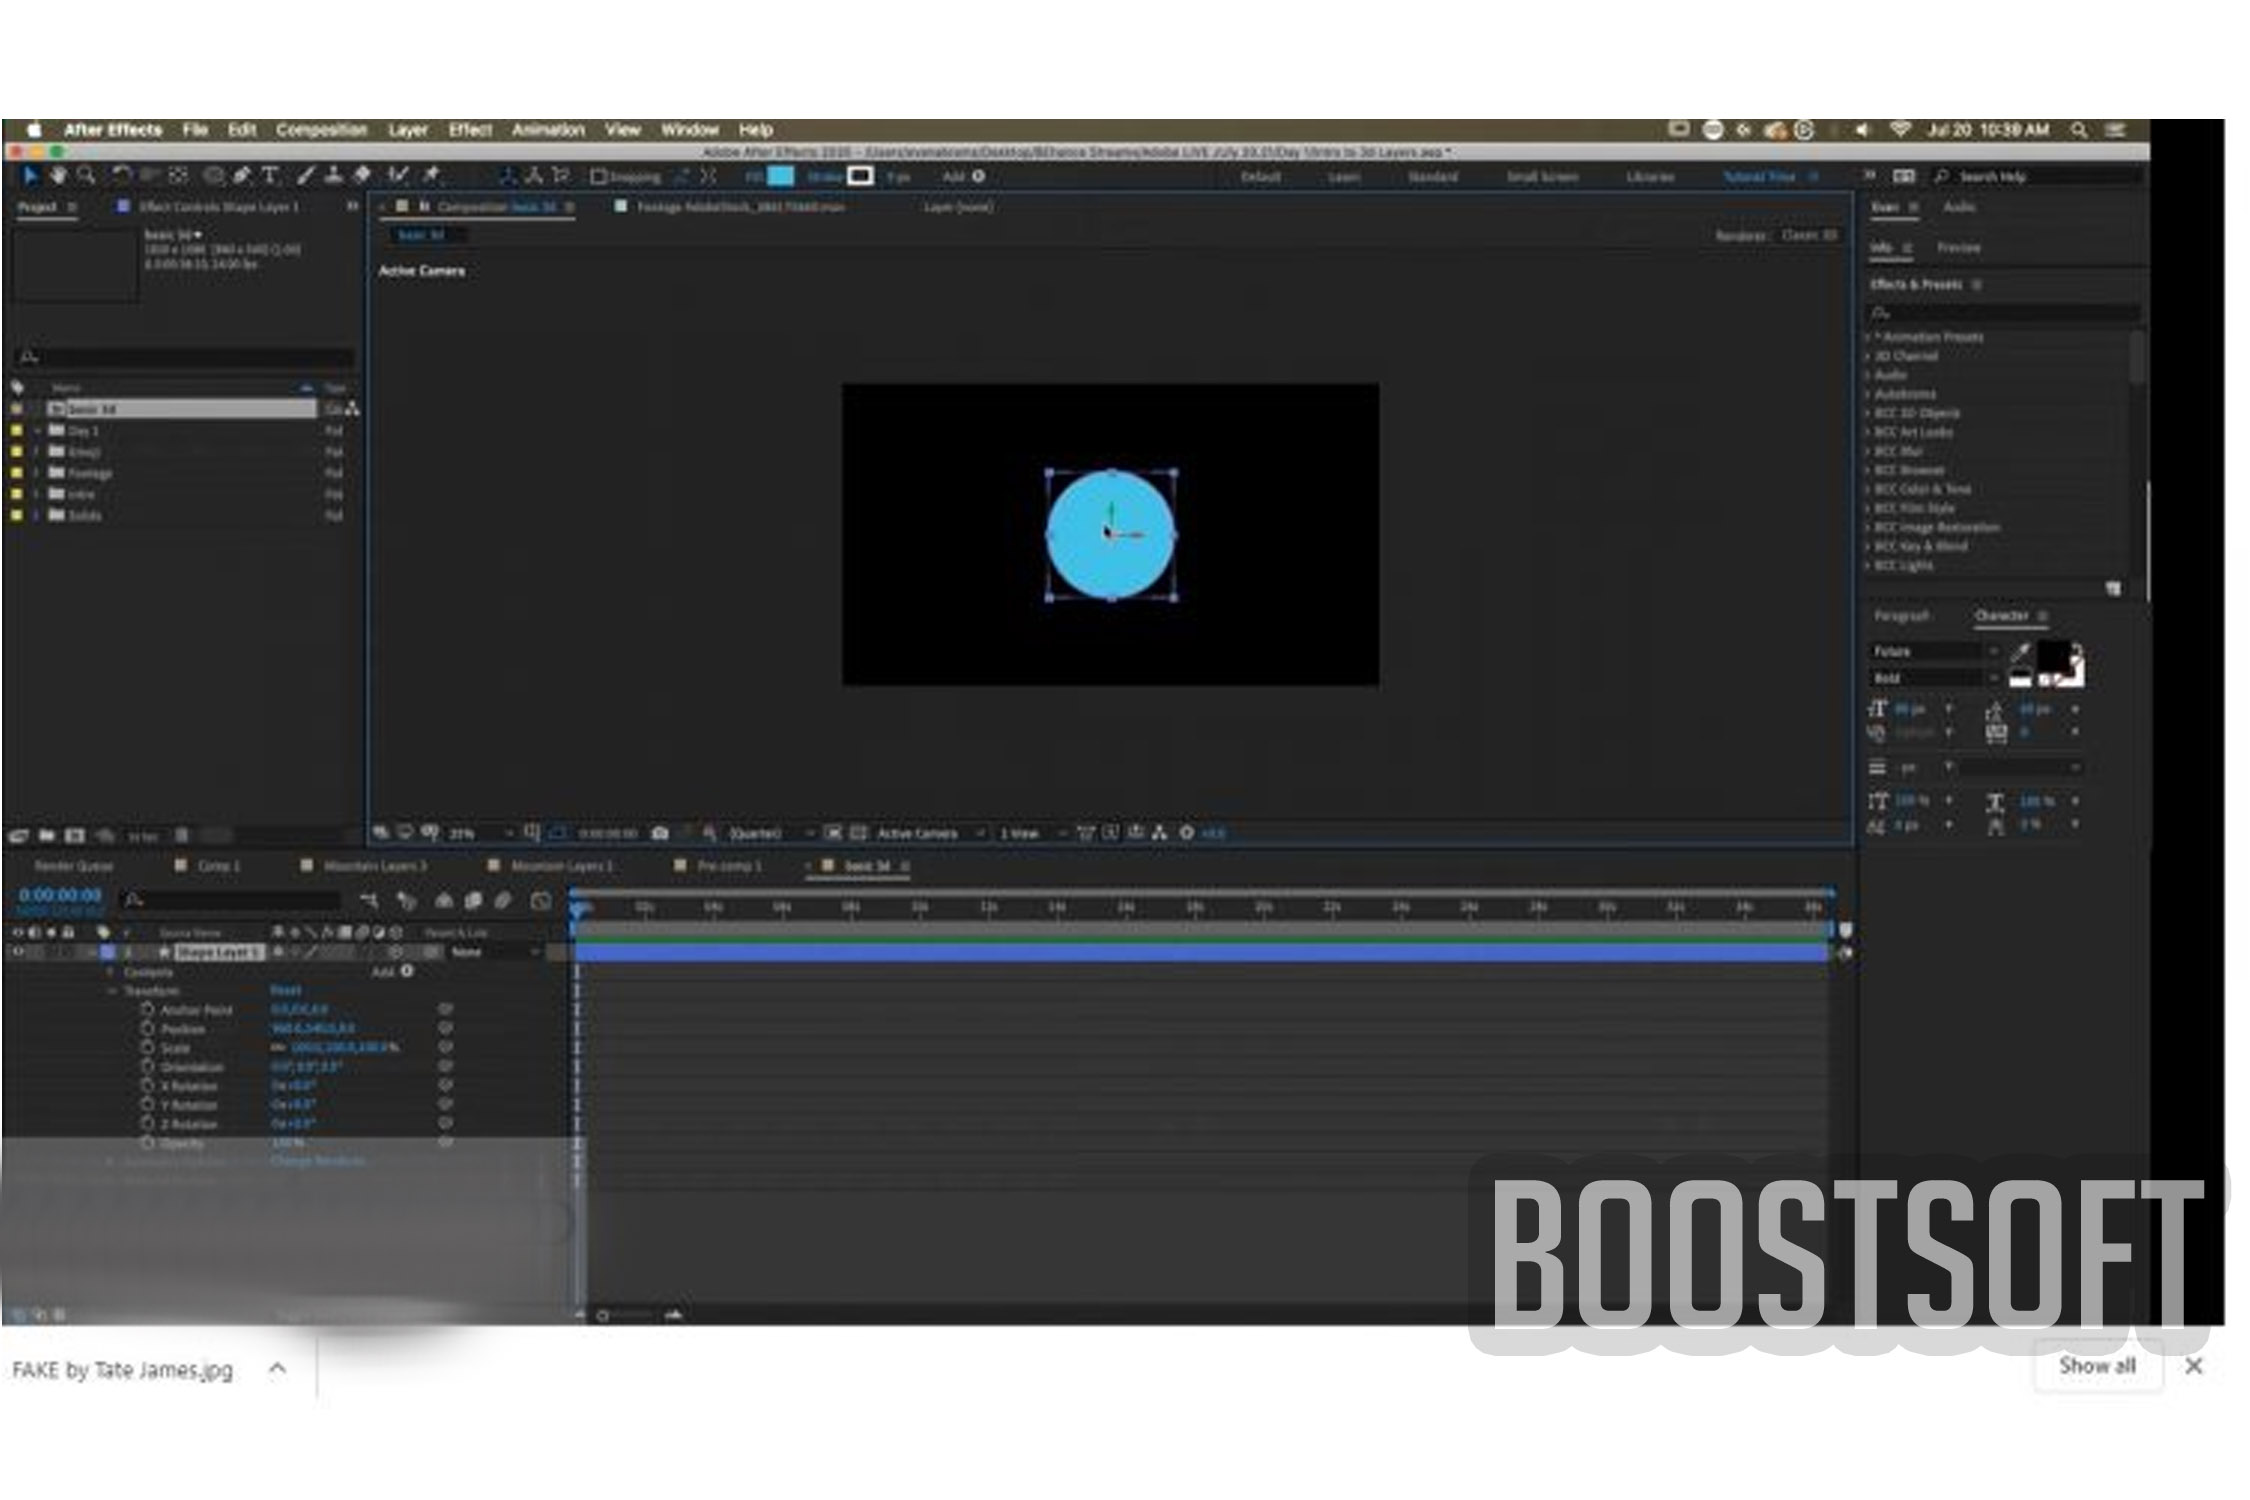Create a new composition from Project panel
2250x1500 pixels.
coord(75,835)
